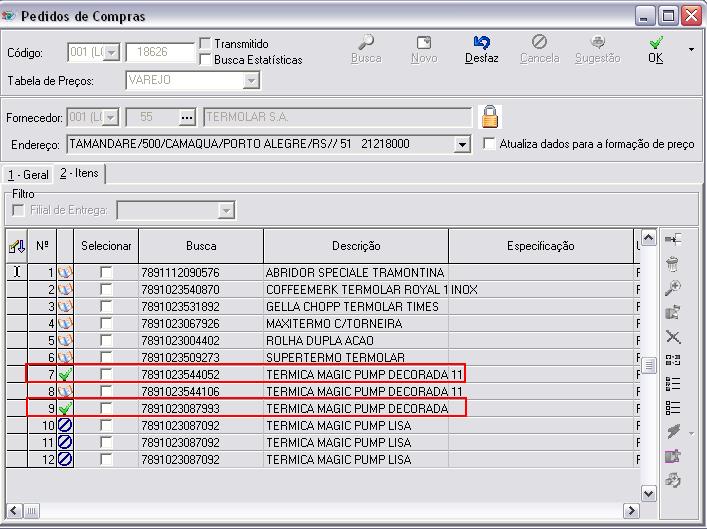Expand the Endereço address dropdown
The height and width of the screenshot is (529, 707).
pyautogui.click(x=461, y=145)
